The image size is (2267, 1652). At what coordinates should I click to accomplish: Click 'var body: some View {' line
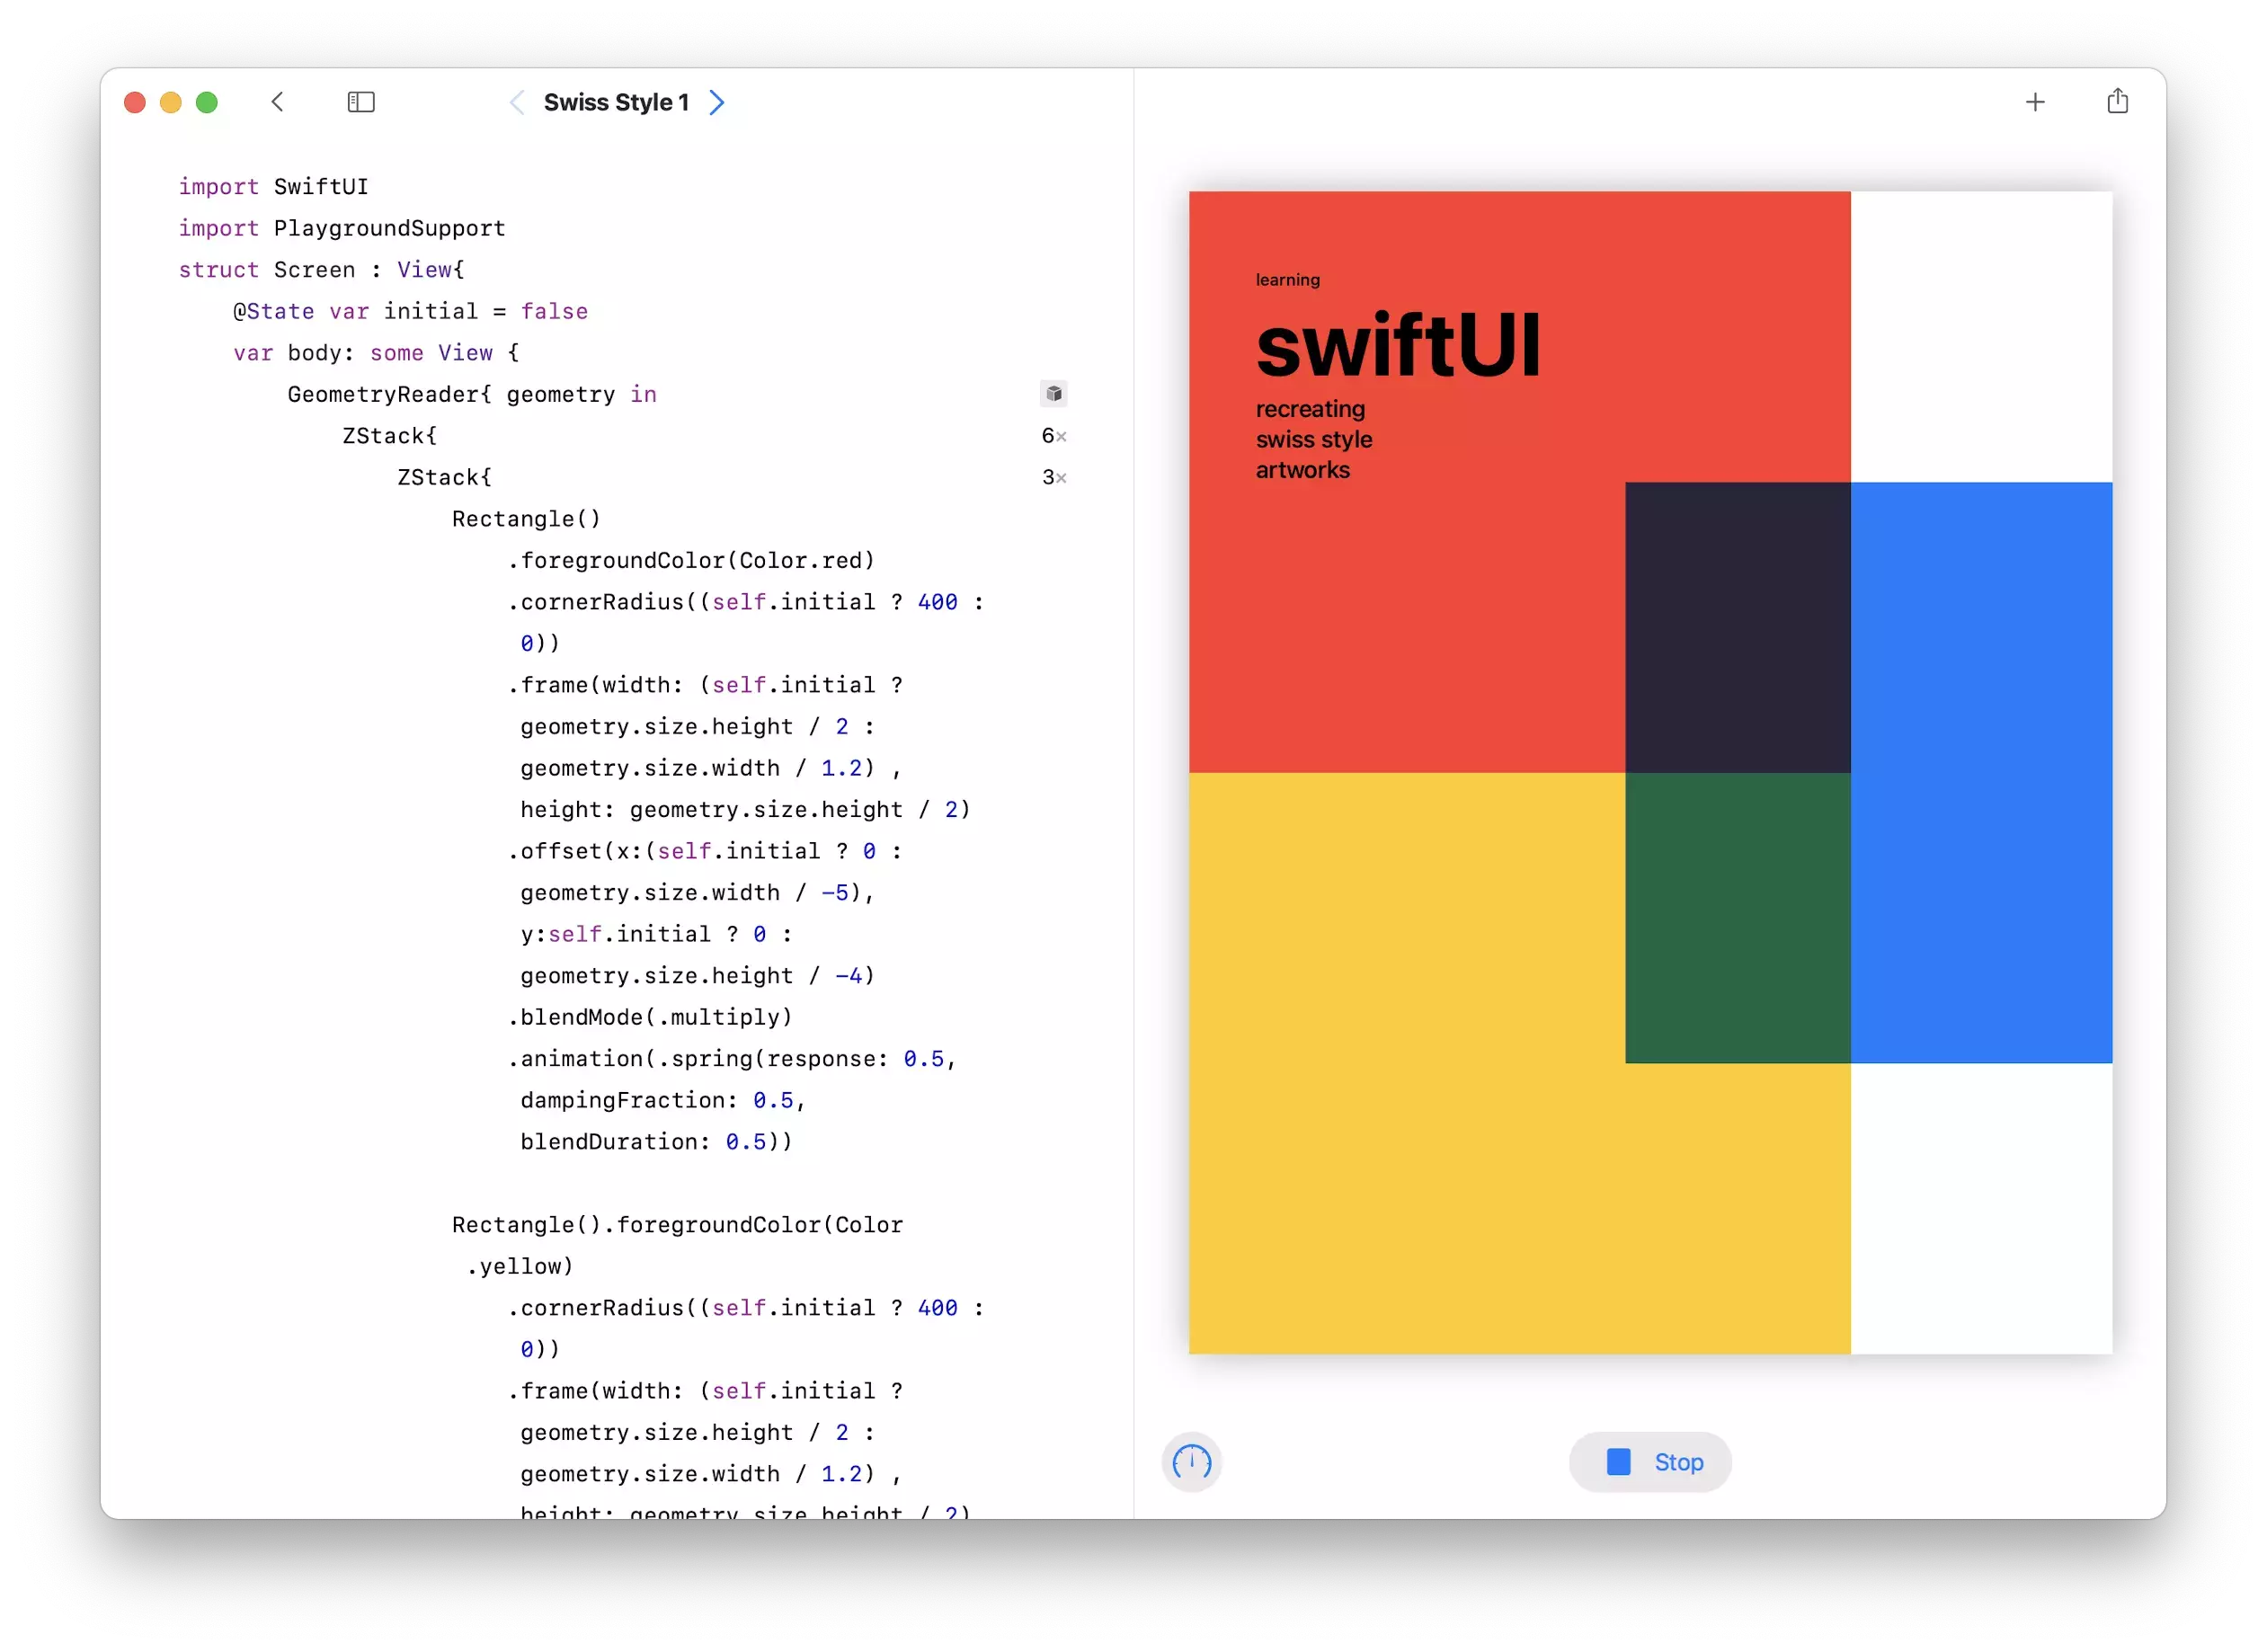(x=376, y=353)
